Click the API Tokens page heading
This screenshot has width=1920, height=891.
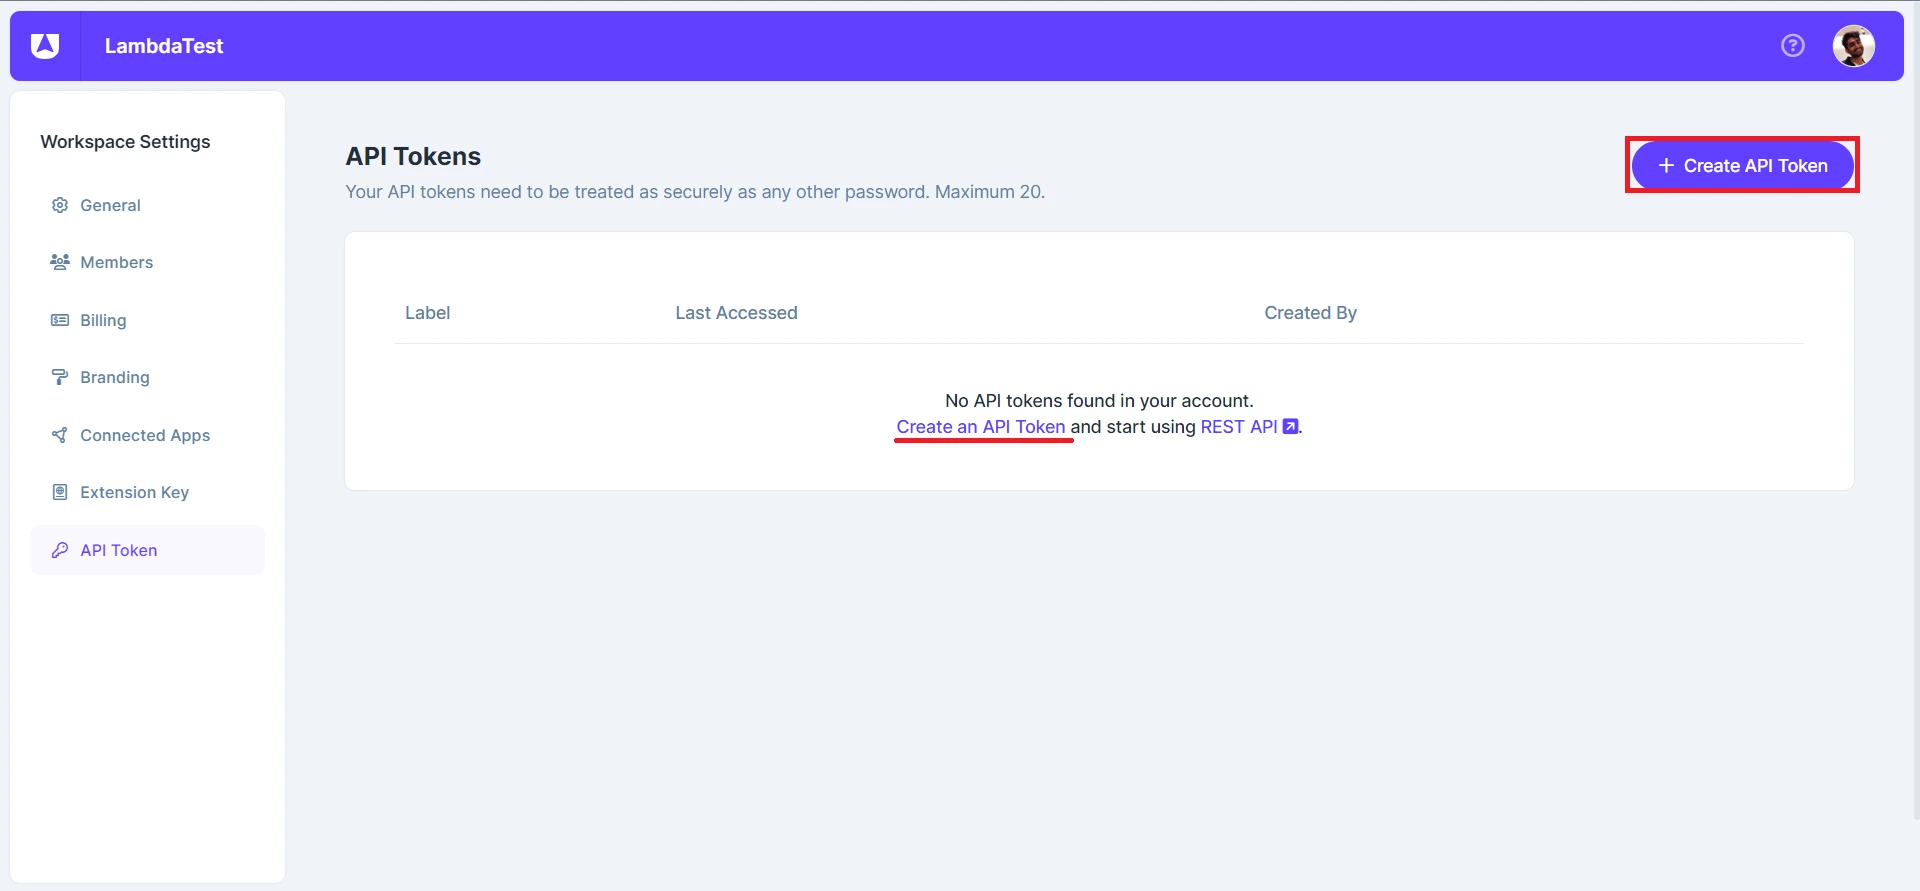413,156
